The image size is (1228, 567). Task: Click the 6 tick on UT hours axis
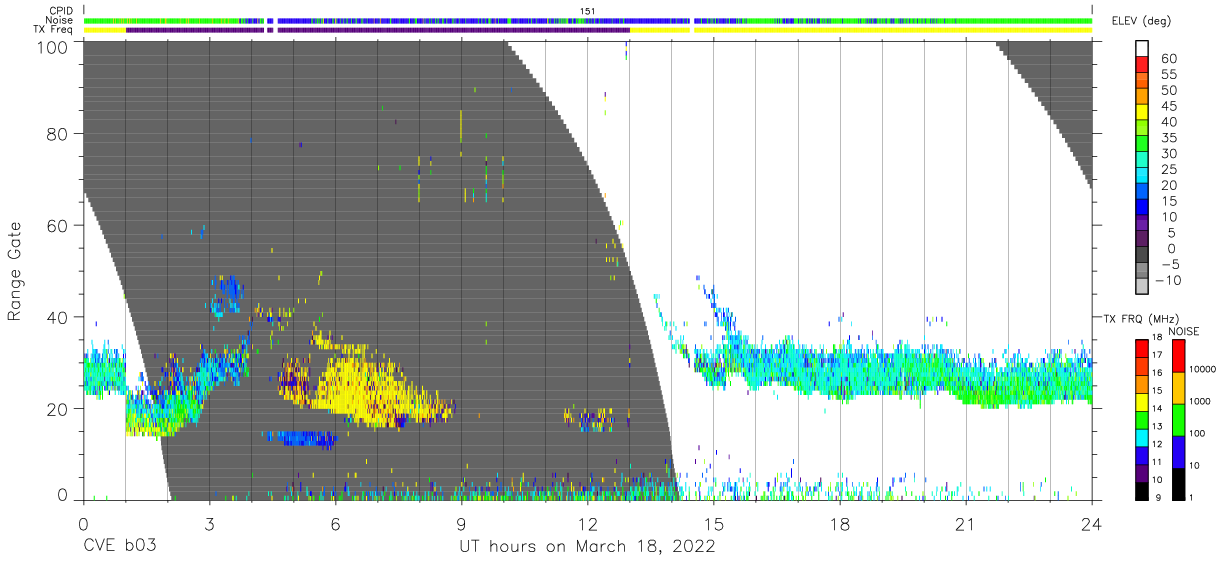[335, 524]
